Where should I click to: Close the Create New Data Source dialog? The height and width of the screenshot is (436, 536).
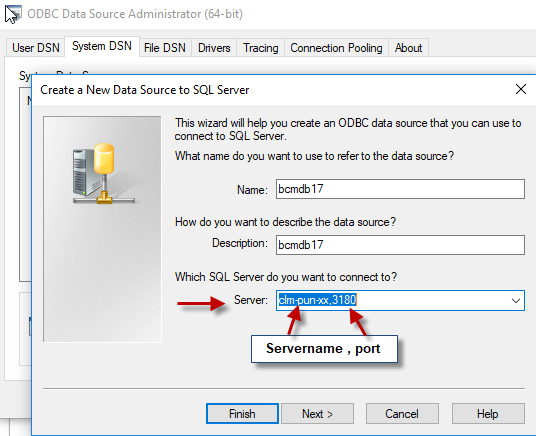click(520, 89)
